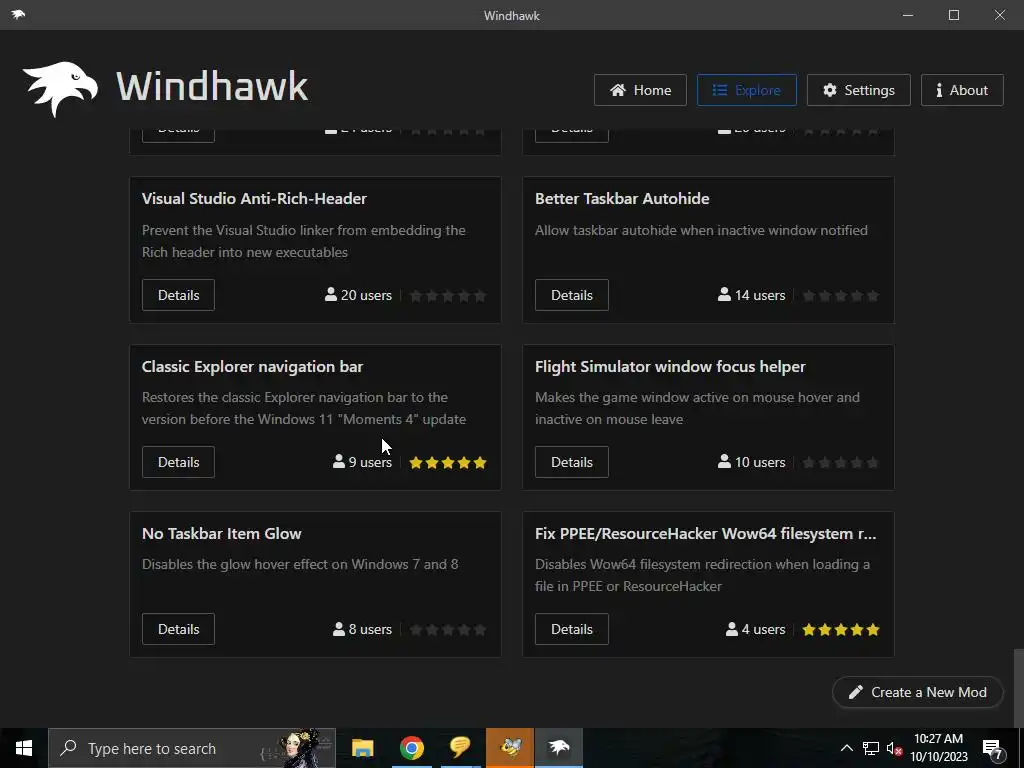Open the notification center icon
This screenshot has height=768, width=1024.
[x=993, y=749]
